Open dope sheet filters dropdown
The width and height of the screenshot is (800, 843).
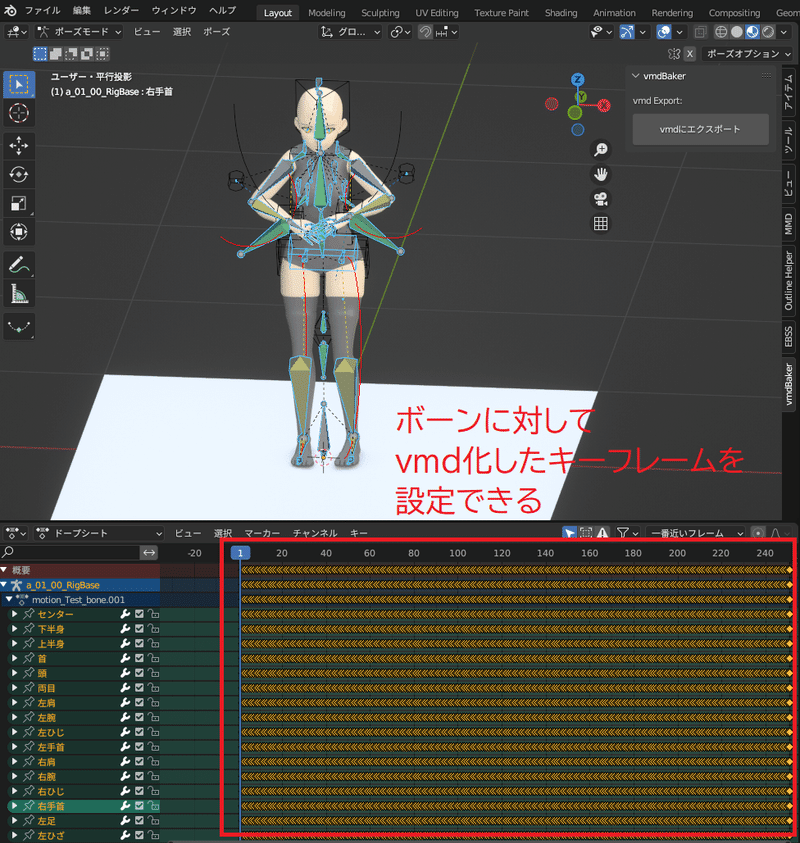coord(627,533)
